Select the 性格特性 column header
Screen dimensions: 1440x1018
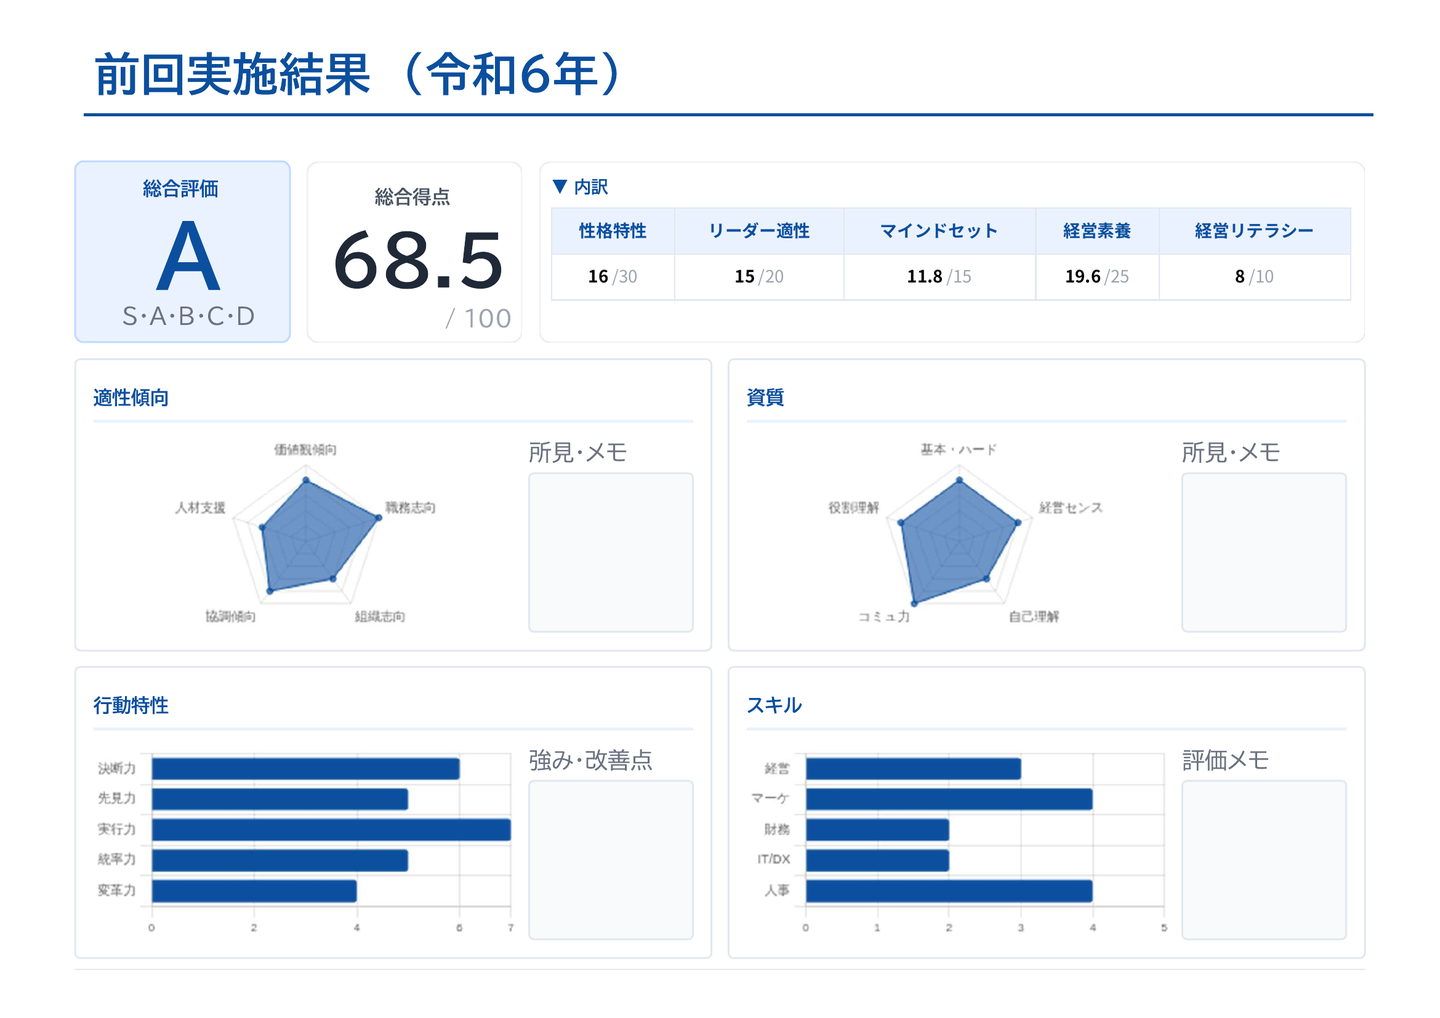click(612, 231)
